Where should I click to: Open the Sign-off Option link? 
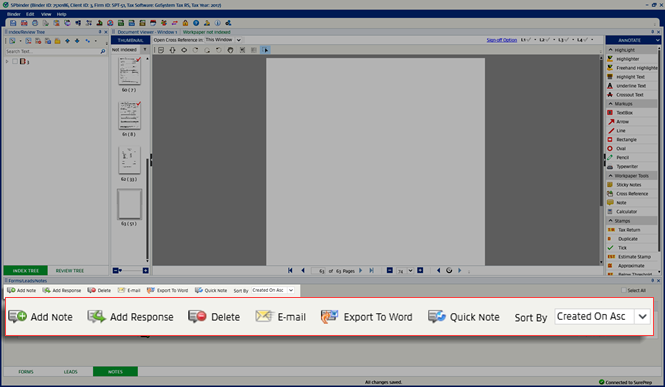click(x=502, y=40)
